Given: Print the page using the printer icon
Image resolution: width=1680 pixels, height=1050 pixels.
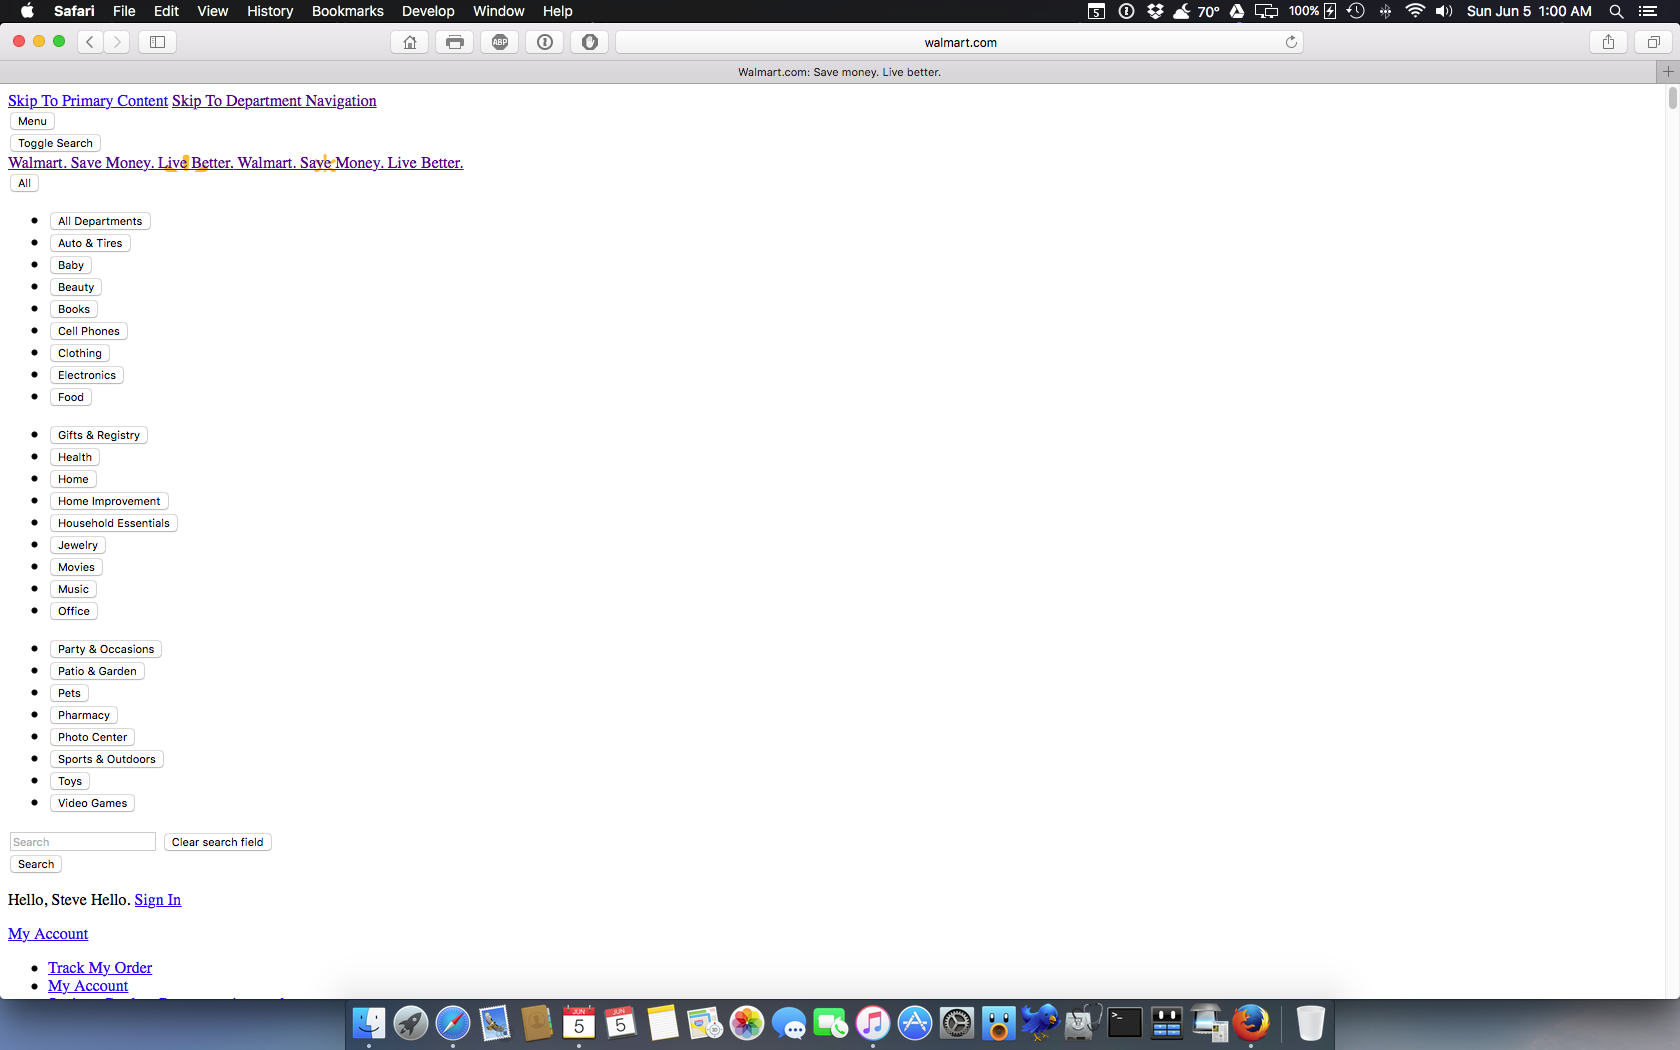Looking at the screenshot, I should point(455,42).
